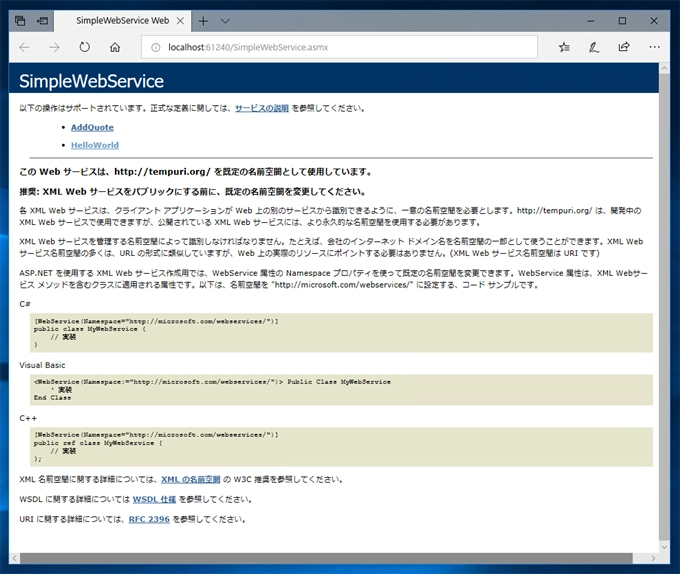Viewport: 680px width, 574px height.
Task: Open the RFC 2396 link
Action: pos(149,519)
